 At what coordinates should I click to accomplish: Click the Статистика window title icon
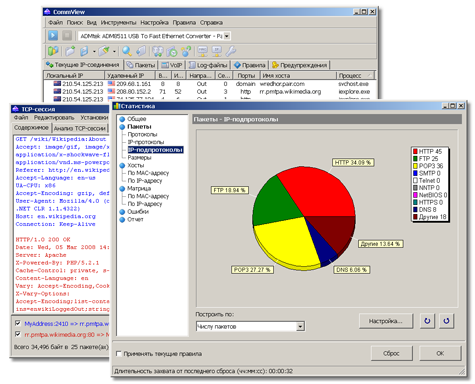click(x=117, y=106)
